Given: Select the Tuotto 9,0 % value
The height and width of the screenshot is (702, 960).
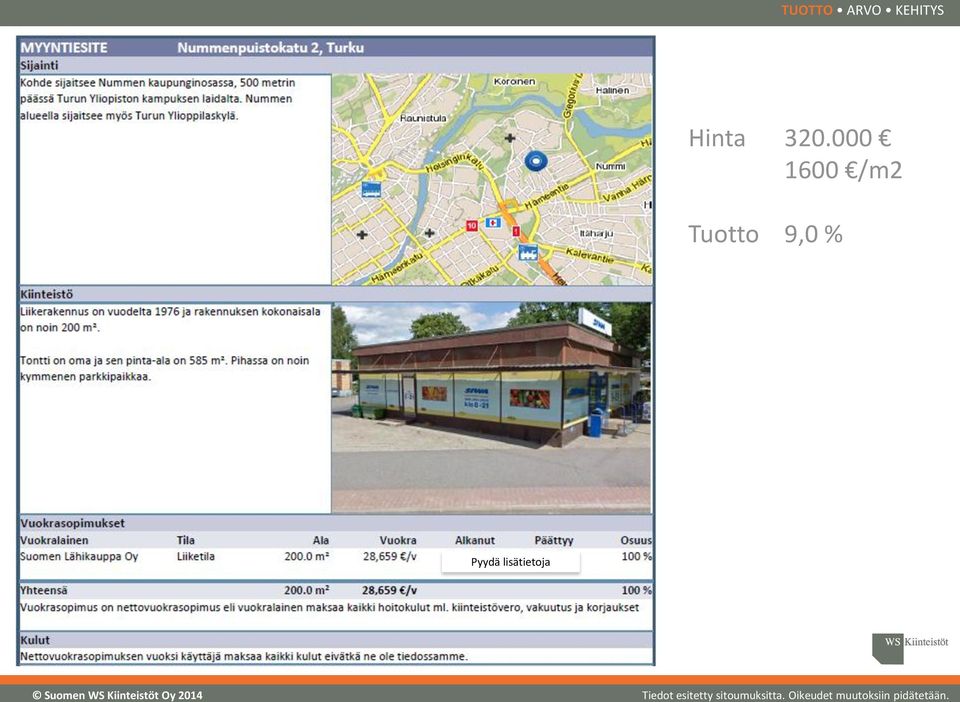Looking at the screenshot, I should (814, 234).
